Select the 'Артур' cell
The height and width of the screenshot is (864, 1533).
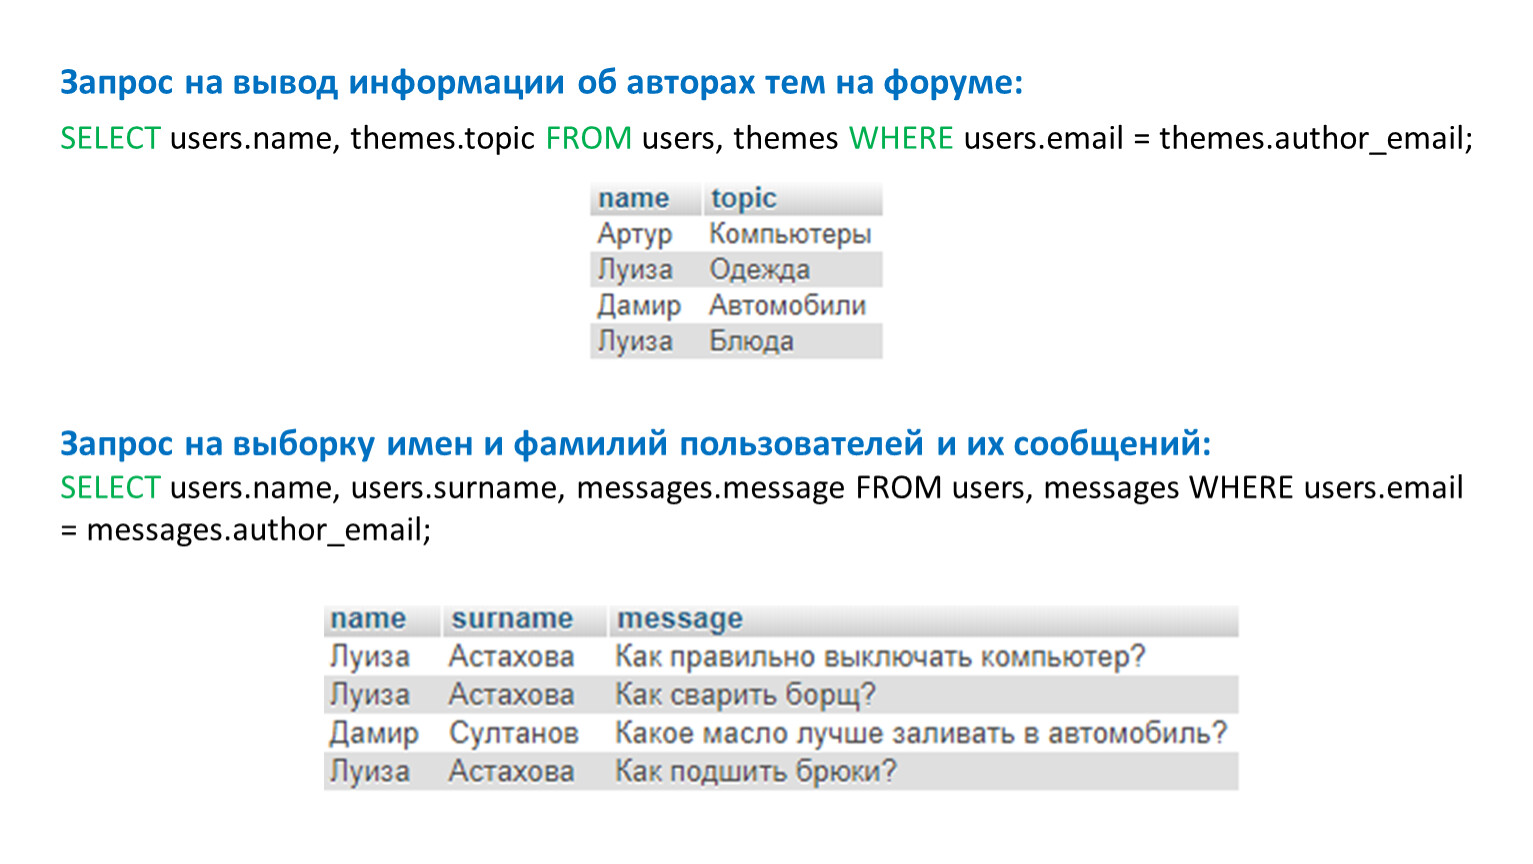pos(634,234)
